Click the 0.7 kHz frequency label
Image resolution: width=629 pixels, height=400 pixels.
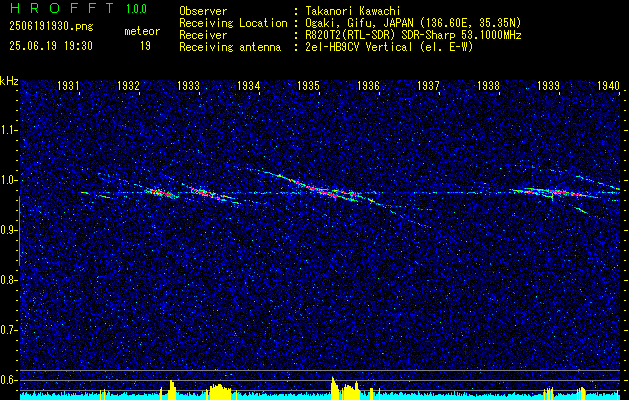click(9, 330)
